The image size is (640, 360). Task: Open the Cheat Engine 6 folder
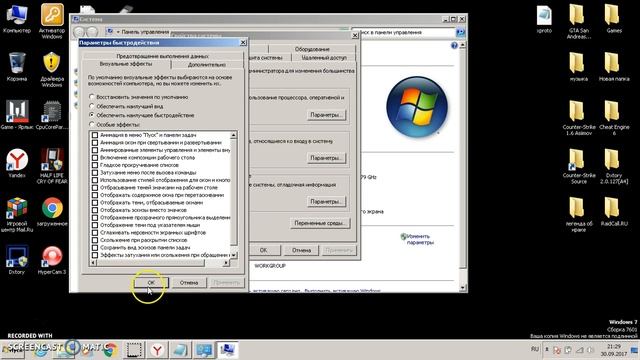click(614, 118)
